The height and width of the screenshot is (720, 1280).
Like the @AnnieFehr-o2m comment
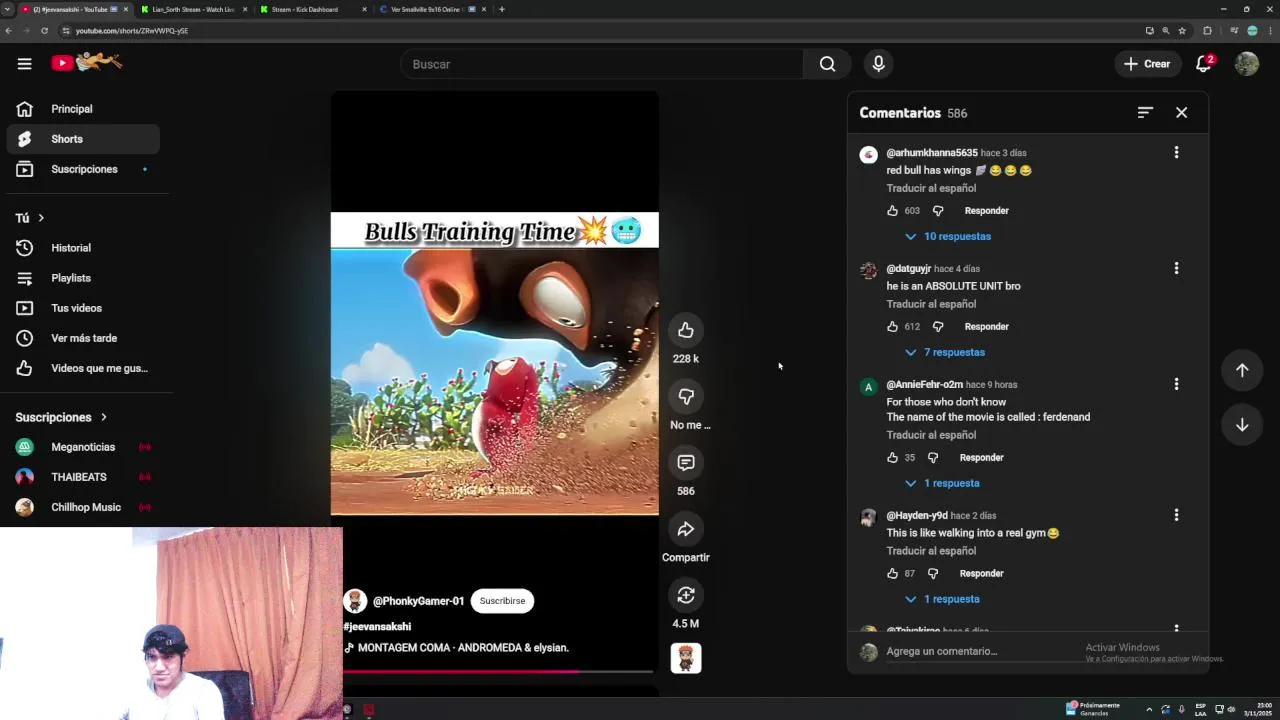(892, 458)
